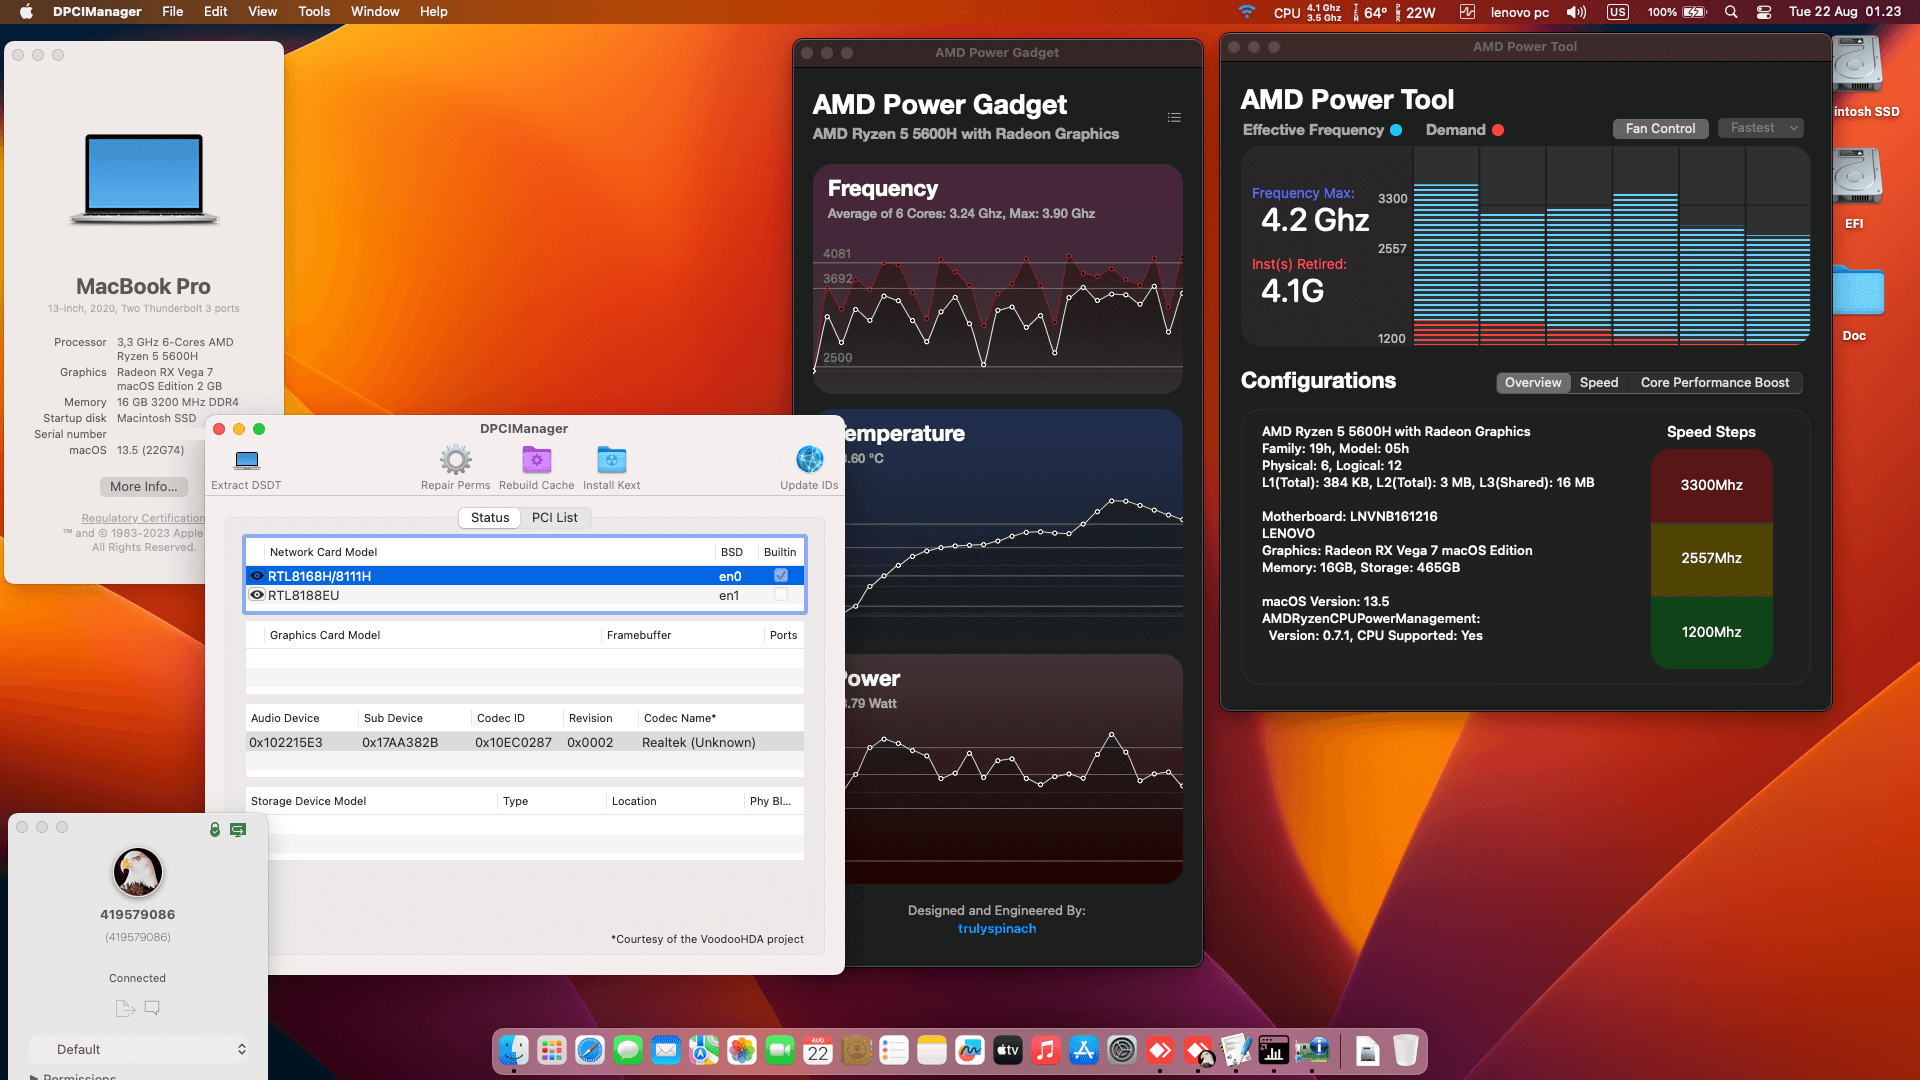Select Speed configuration tab
The height and width of the screenshot is (1080, 1920).
(x=1599, y=383)
